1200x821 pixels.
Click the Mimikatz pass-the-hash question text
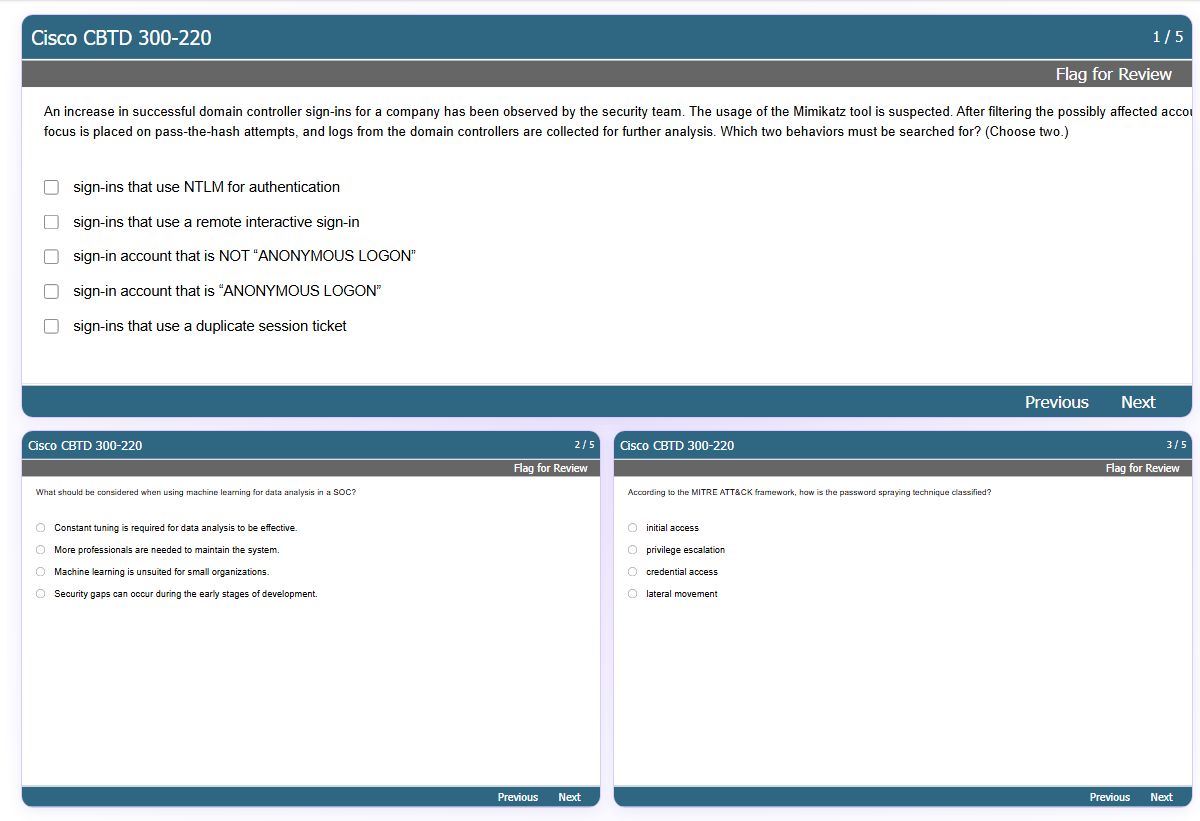(x=618, y=122)
